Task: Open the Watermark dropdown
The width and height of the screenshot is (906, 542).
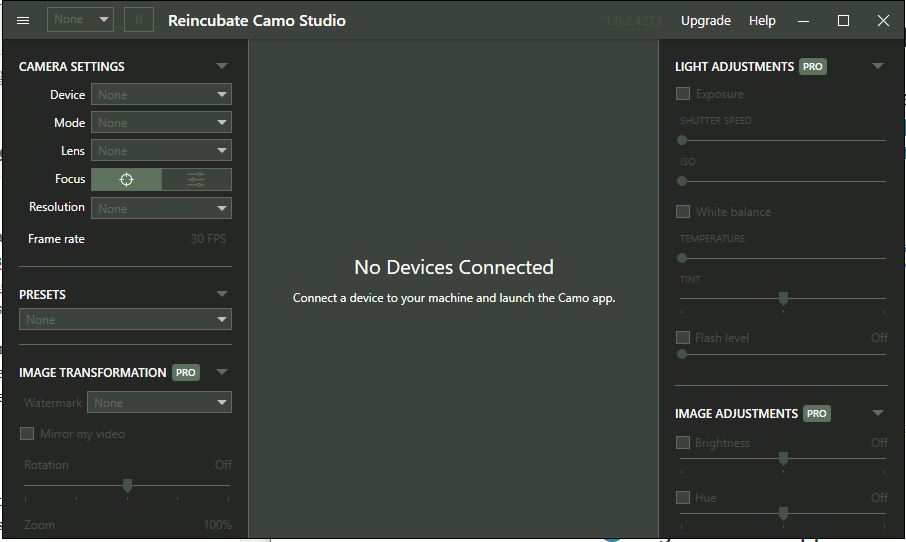Action: pyautogui.click(x=159, y=403)
